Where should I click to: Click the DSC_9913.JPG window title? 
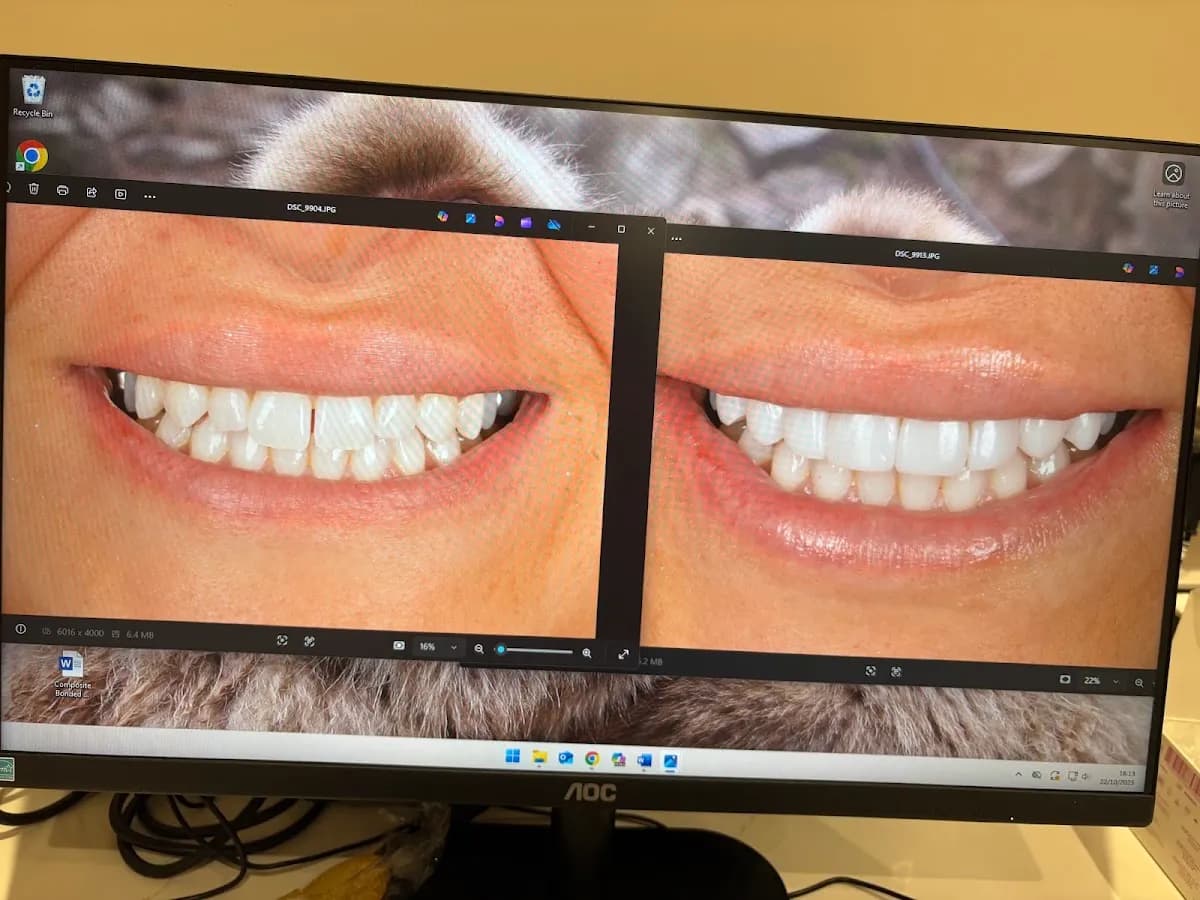coord(917,255)
